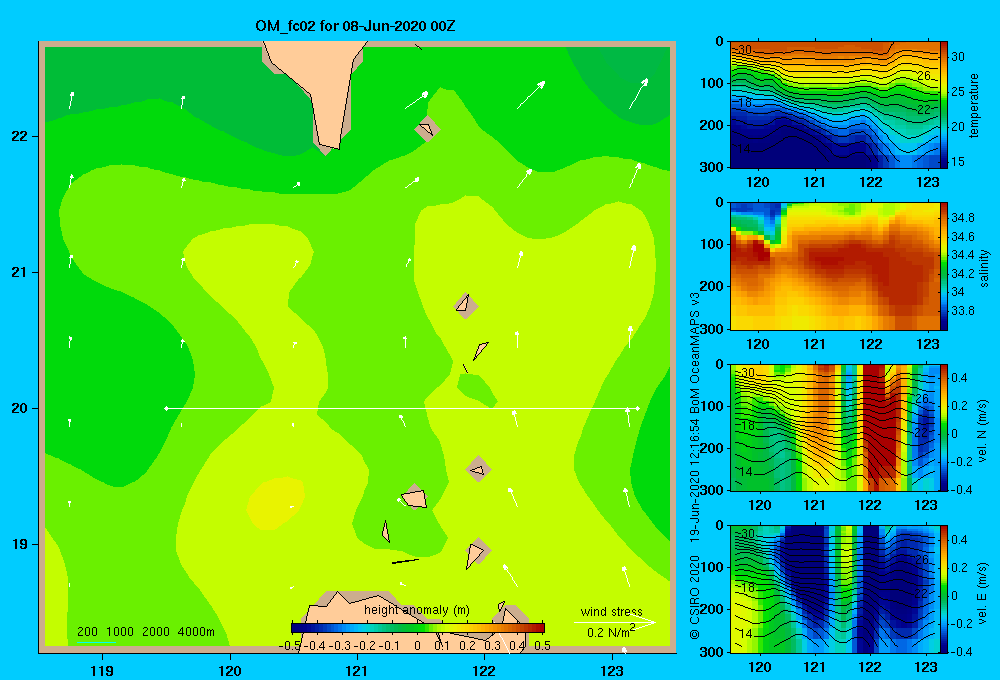
Task: Click the 'salinity' axis label
Action: 984,268
